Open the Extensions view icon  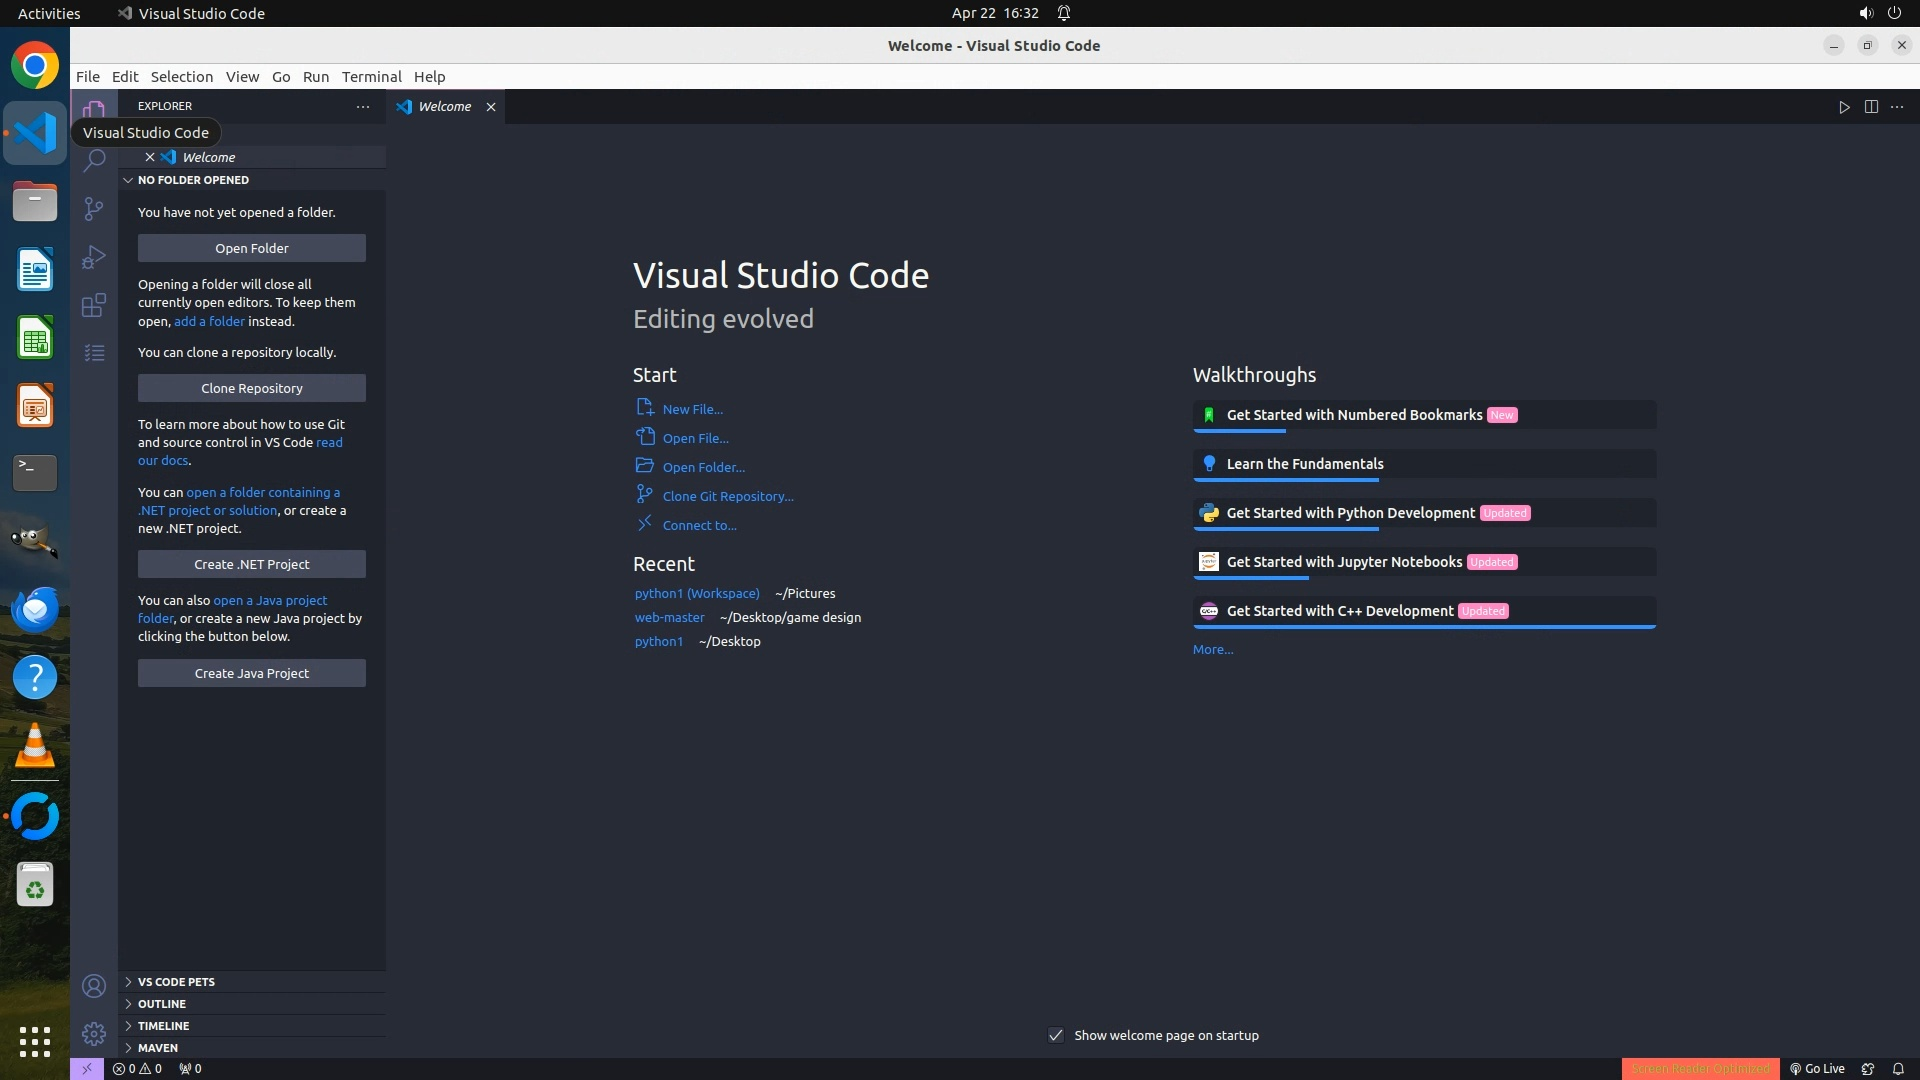[x=94, y=305]
